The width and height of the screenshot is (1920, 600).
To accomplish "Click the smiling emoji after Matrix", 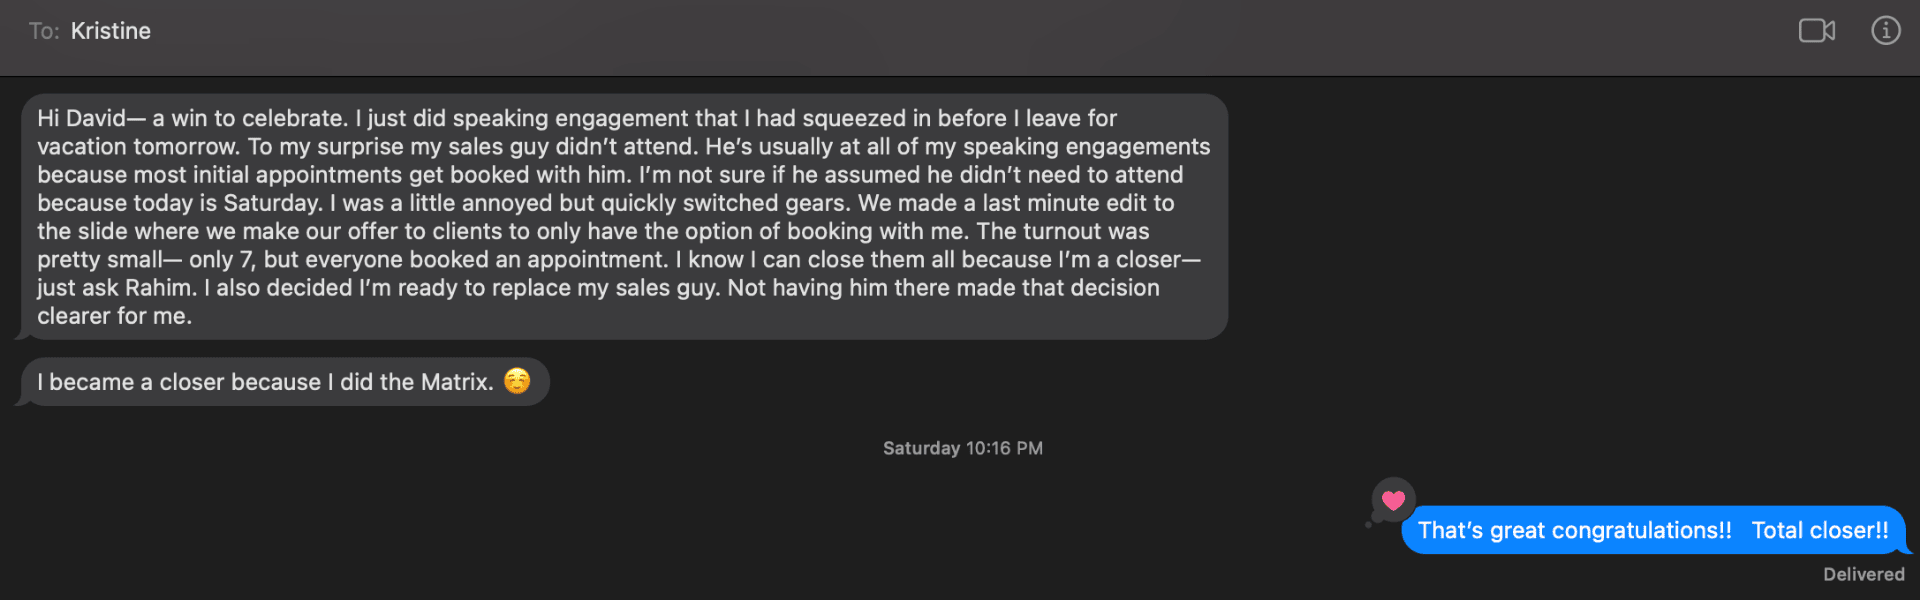I will 517,381.
